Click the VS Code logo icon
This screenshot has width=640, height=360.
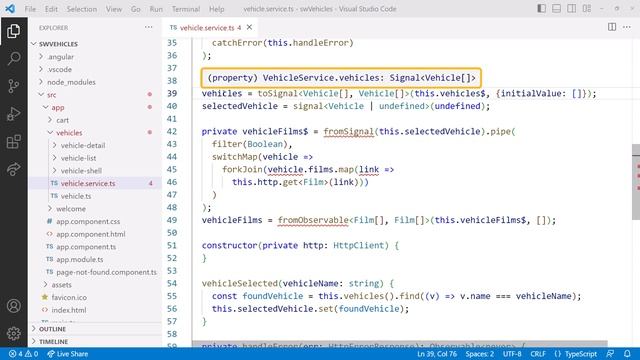[10, 9]
